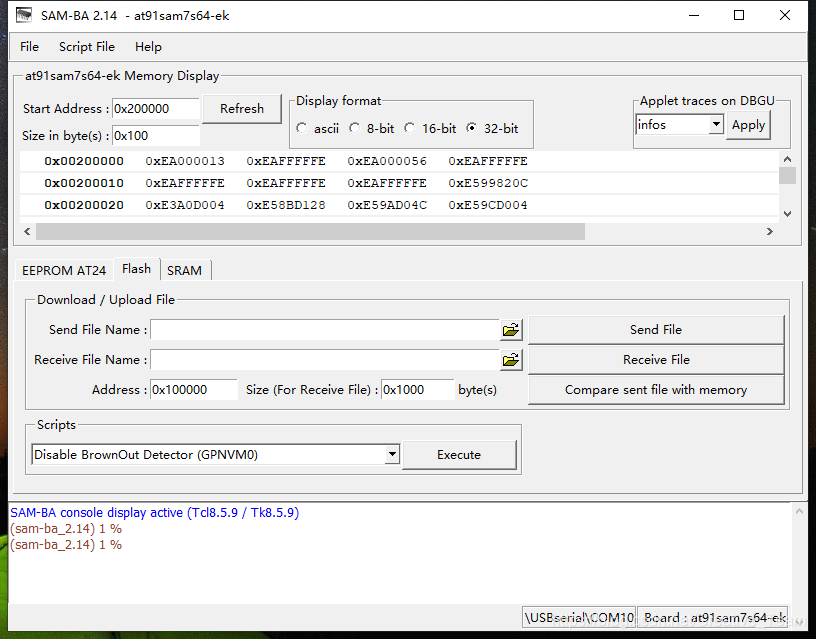Open the Help menu
This screenshot has height=639, width=816.
(148, 47)
